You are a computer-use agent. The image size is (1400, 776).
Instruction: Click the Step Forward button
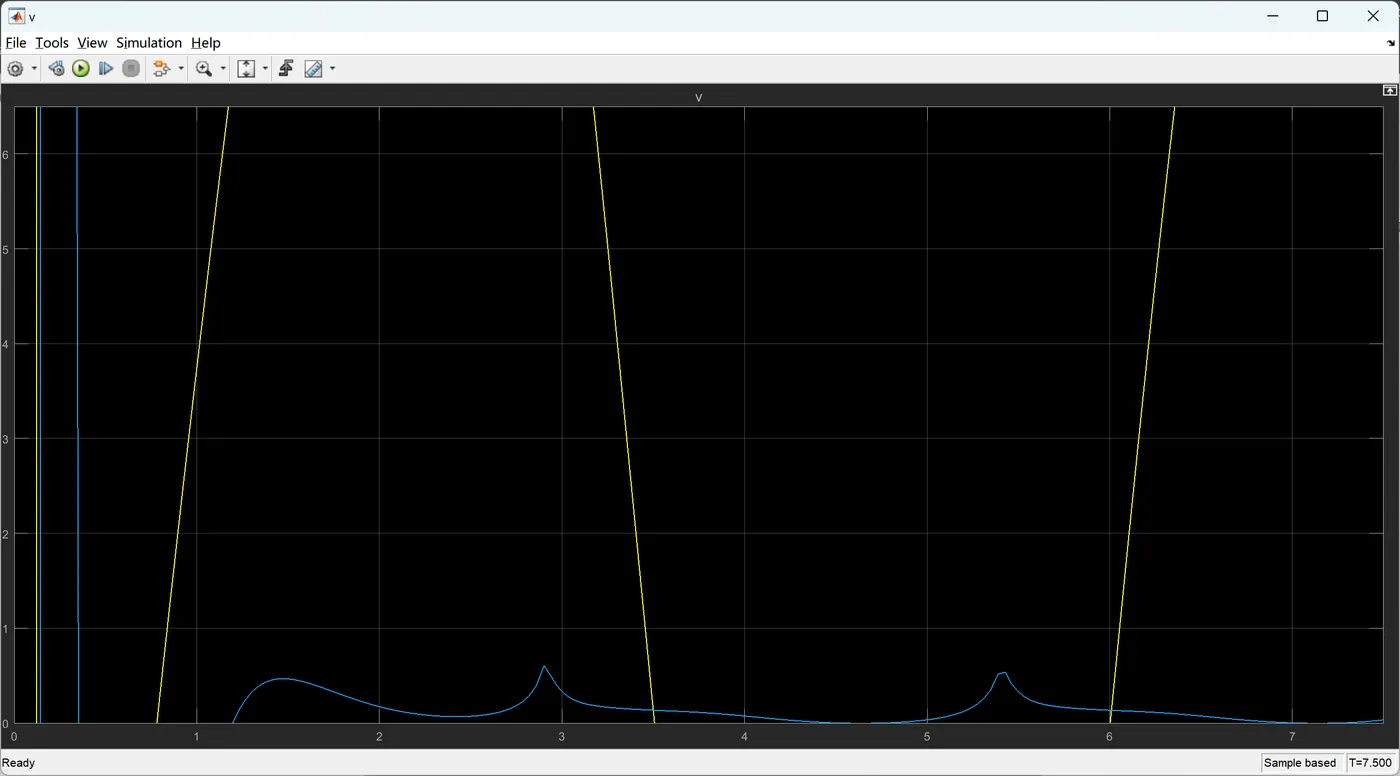106,69
